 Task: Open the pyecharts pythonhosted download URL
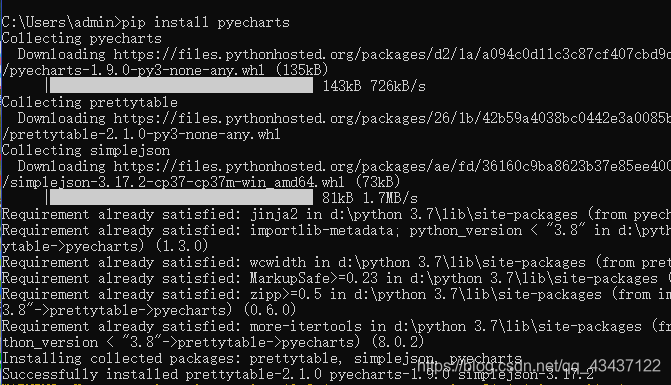pyautogui.click(x=392, y=54)
